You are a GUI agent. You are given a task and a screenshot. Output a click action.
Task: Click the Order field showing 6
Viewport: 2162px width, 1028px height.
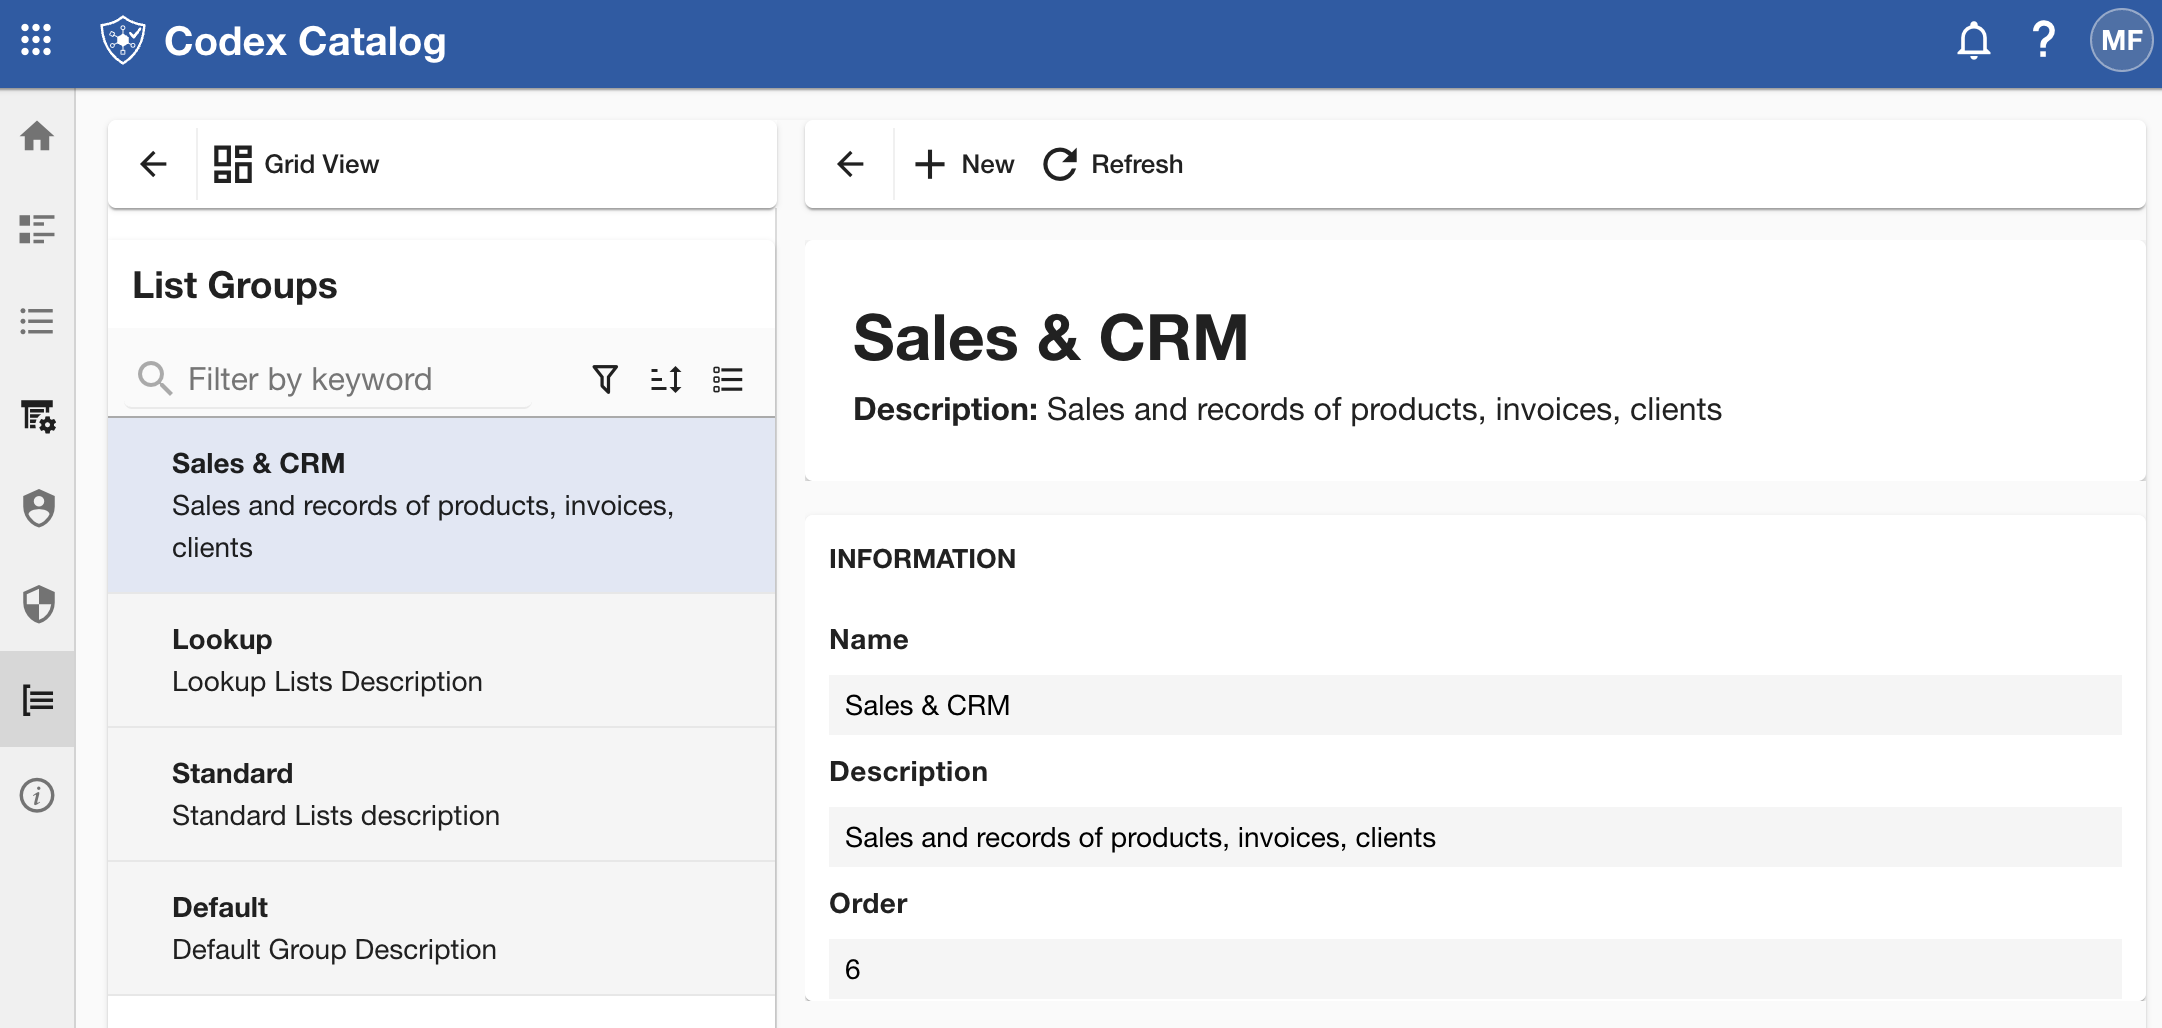pos(1475,969)
